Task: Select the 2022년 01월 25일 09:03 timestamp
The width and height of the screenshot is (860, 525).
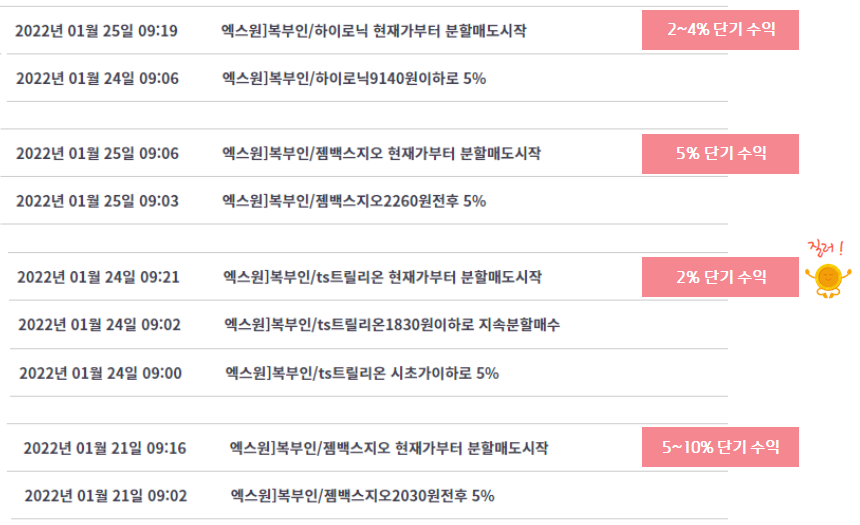Action: click(x=97, y=201)
